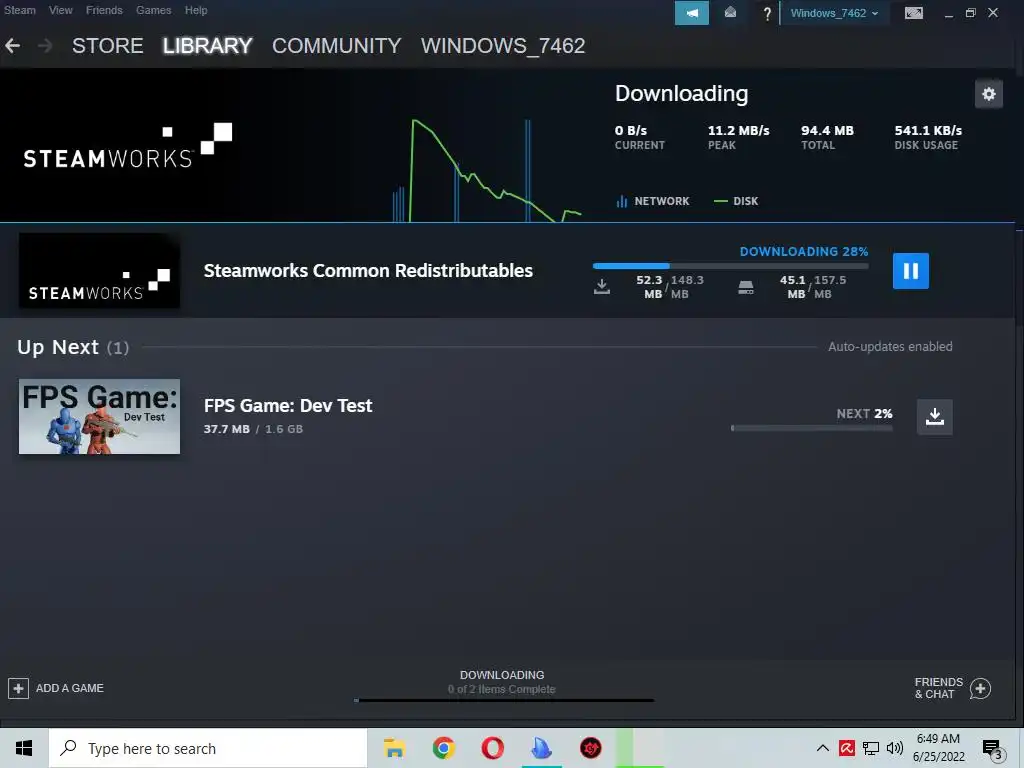Click the Steamworks Common Redistributables title
The width and height of the screenshot is (1024, 768).
click(368, 270)
